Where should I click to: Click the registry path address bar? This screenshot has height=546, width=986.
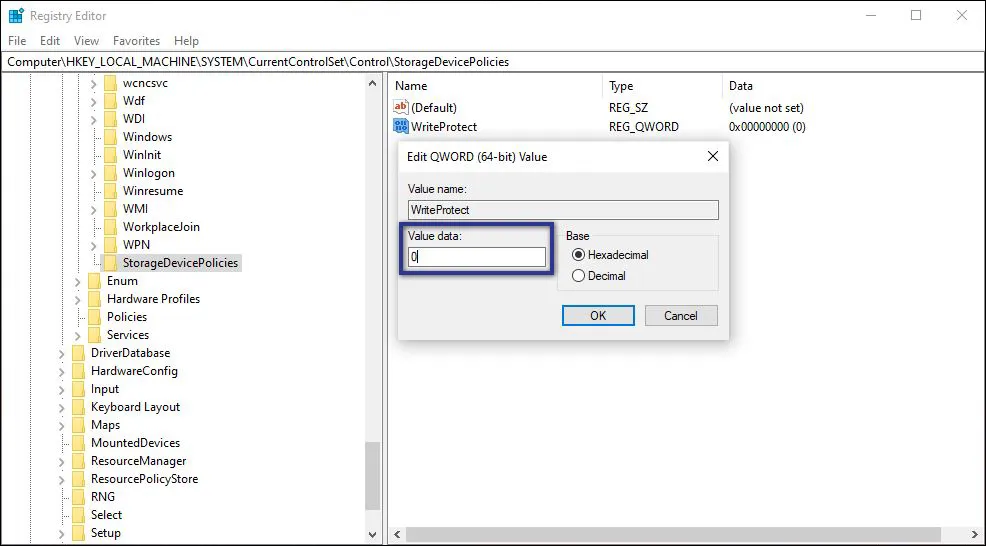[x=492, y=62]
